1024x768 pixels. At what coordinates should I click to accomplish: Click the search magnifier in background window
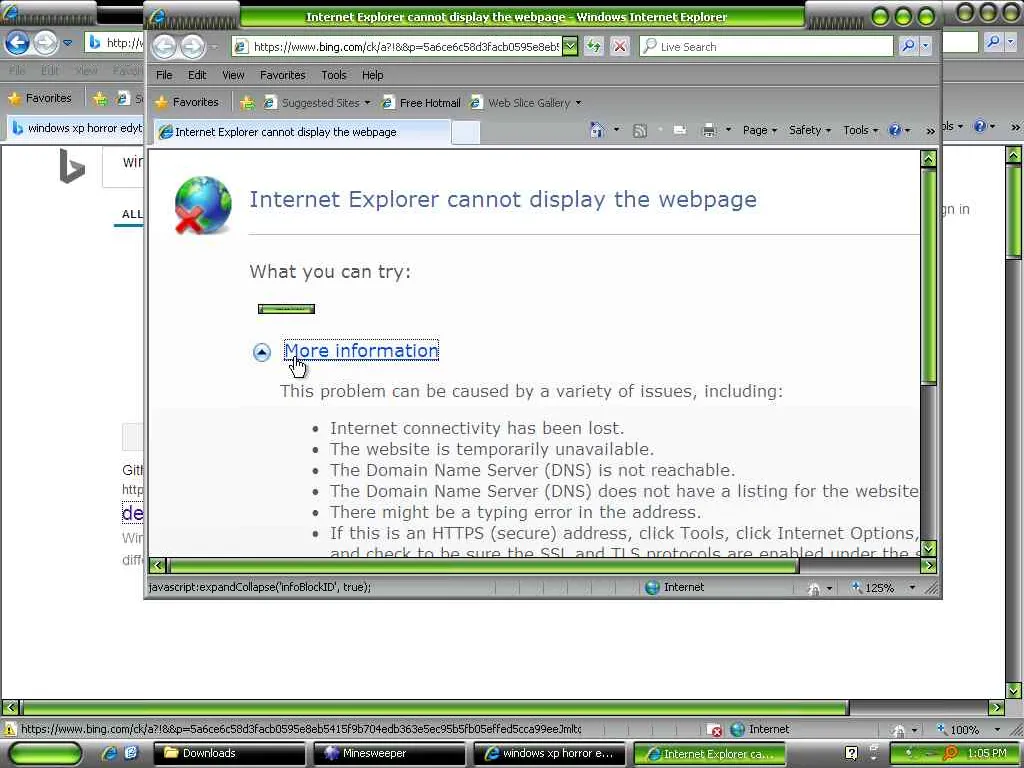tap(993, 42)
